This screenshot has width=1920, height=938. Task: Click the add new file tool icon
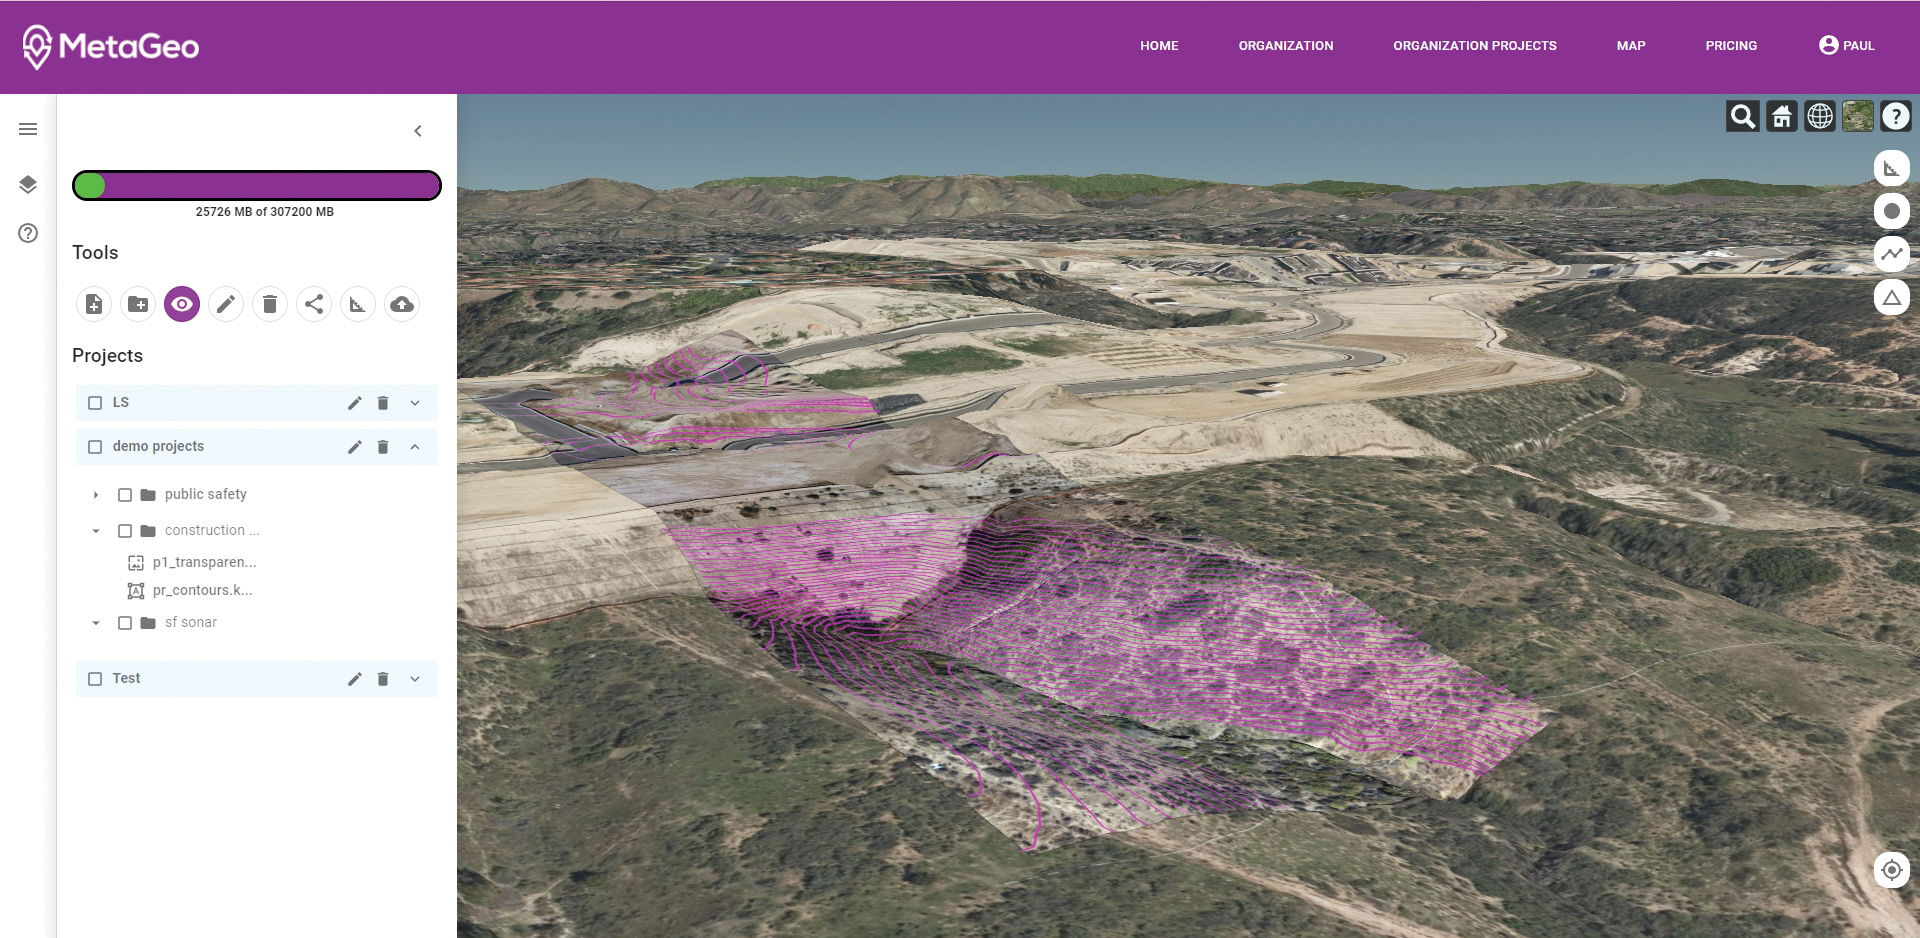point(94,304)
